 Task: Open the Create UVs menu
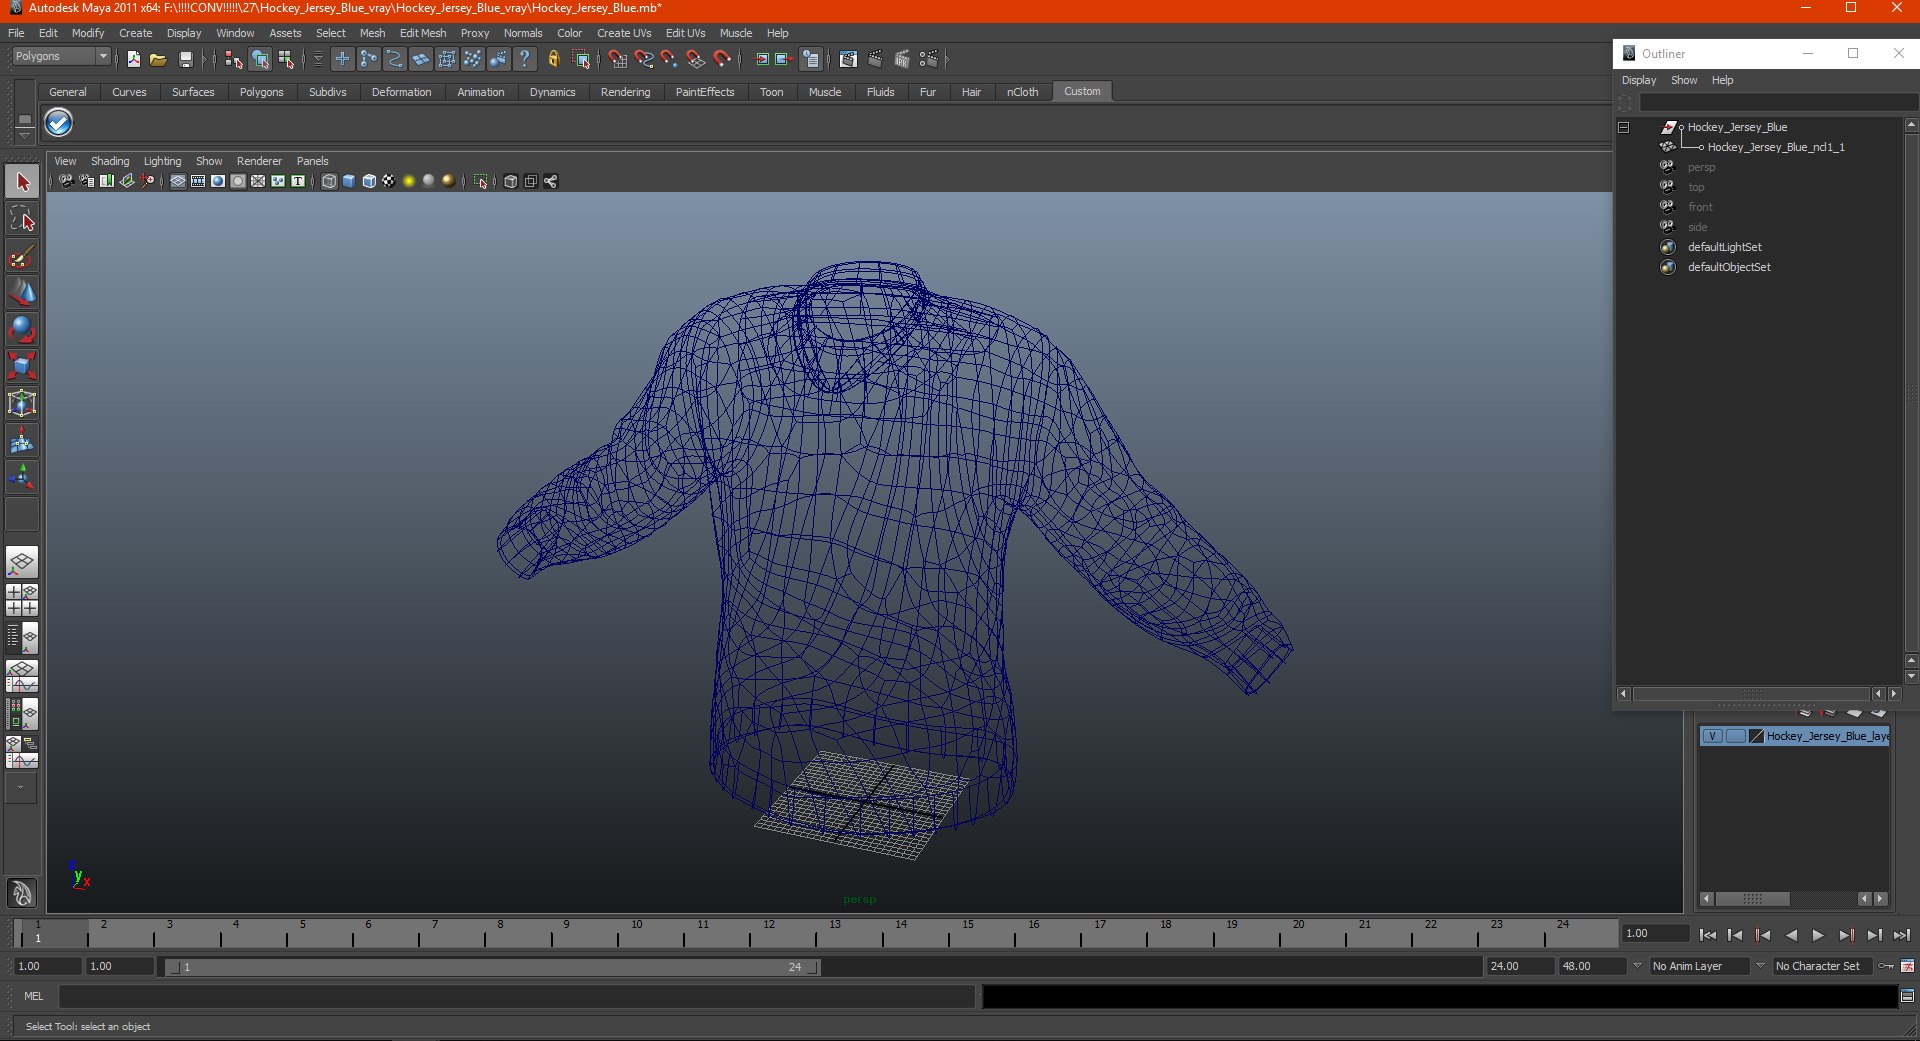(x=624, y=33)
